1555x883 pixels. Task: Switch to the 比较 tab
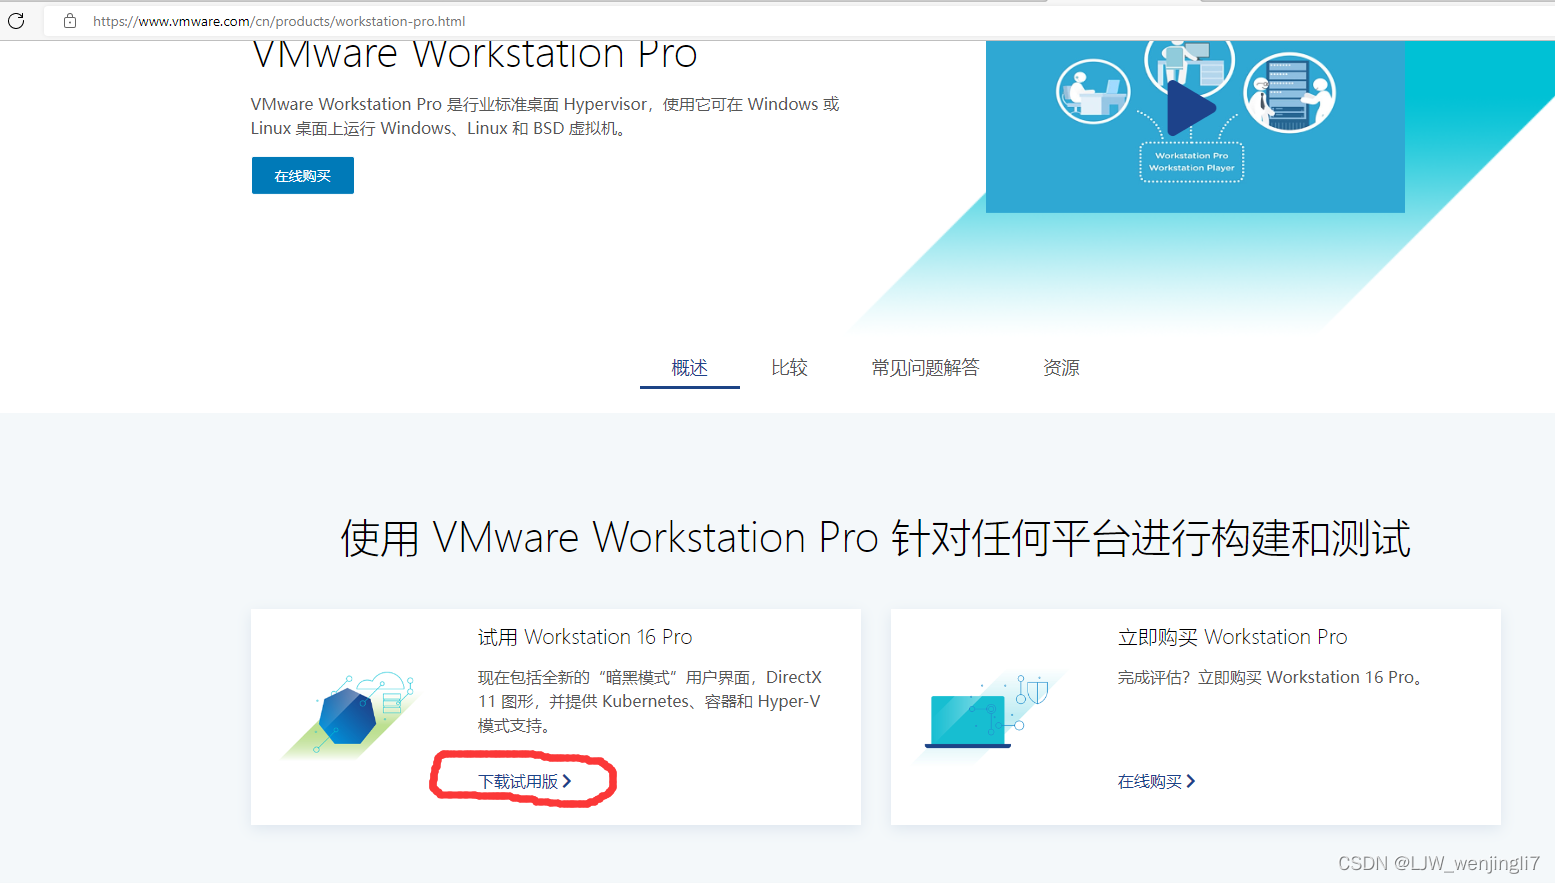coord(789,368)
